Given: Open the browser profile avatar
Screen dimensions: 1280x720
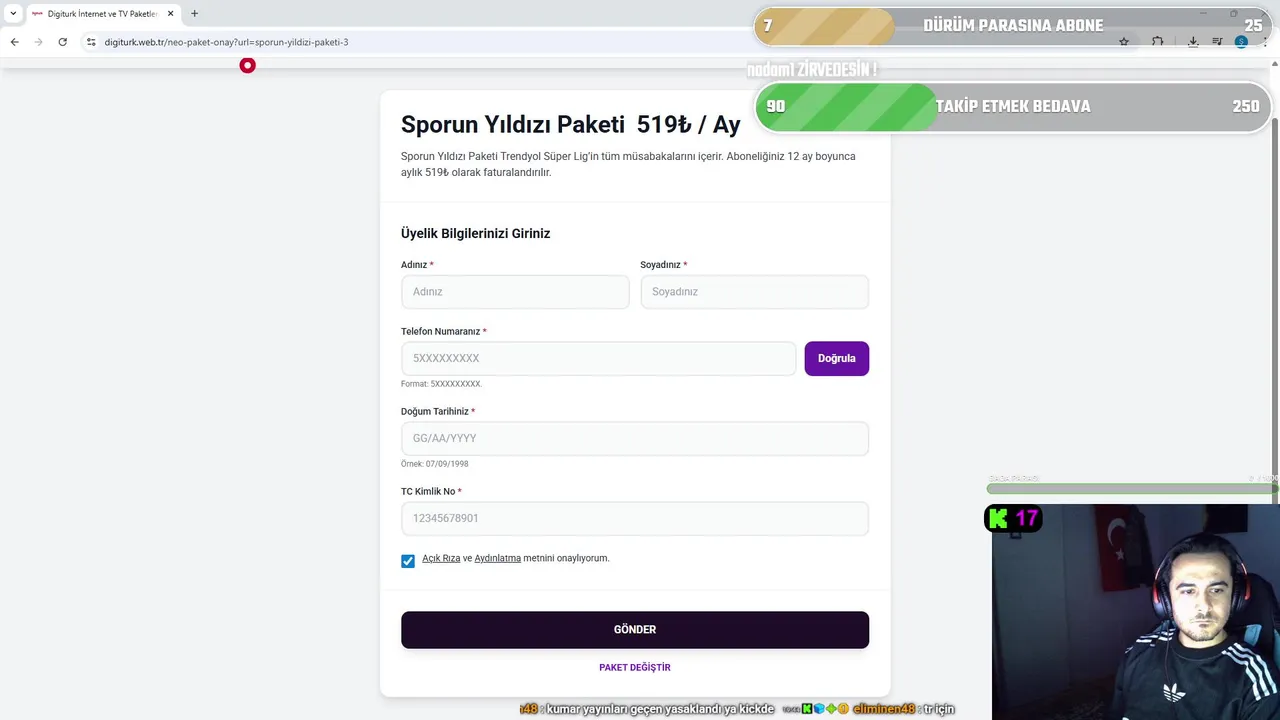Looking at the screenshot, I should coord(1241,42).
